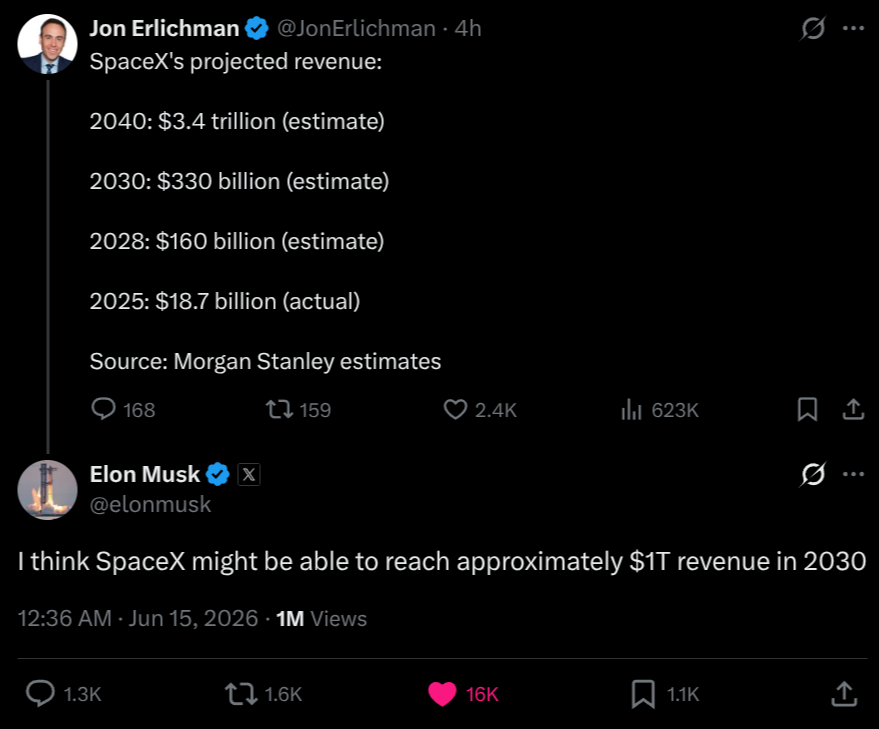Open Jon Erlichman's profile picture

[x=48, y=44]
